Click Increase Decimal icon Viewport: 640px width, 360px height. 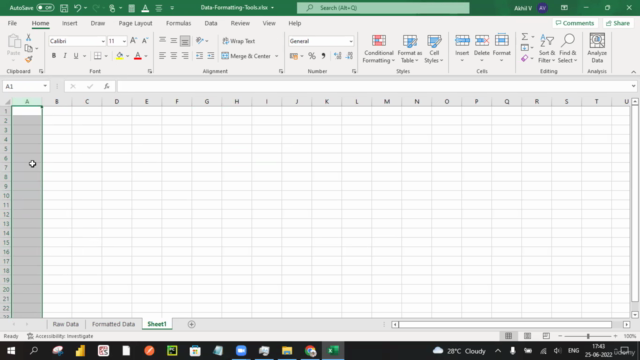338,56
